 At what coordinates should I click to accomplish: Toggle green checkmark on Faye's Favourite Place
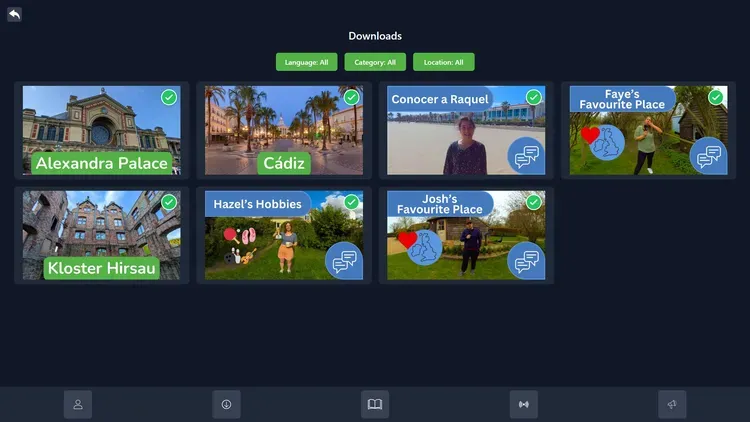click(x=716, y=98)
